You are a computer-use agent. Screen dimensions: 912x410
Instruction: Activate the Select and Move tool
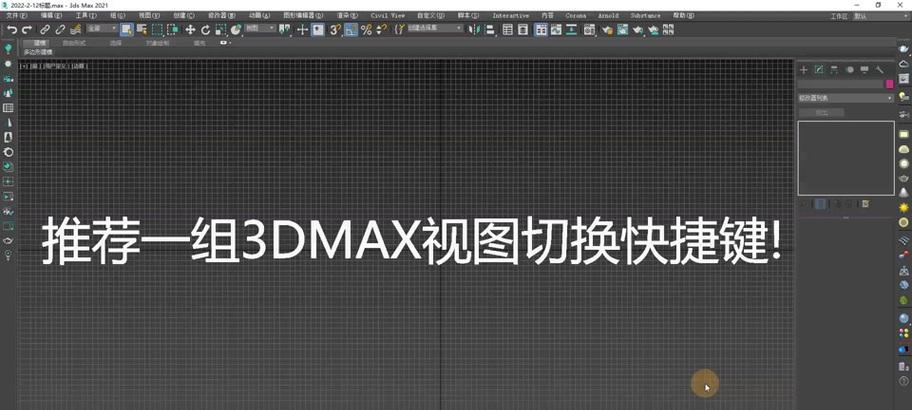coord(190,29)
